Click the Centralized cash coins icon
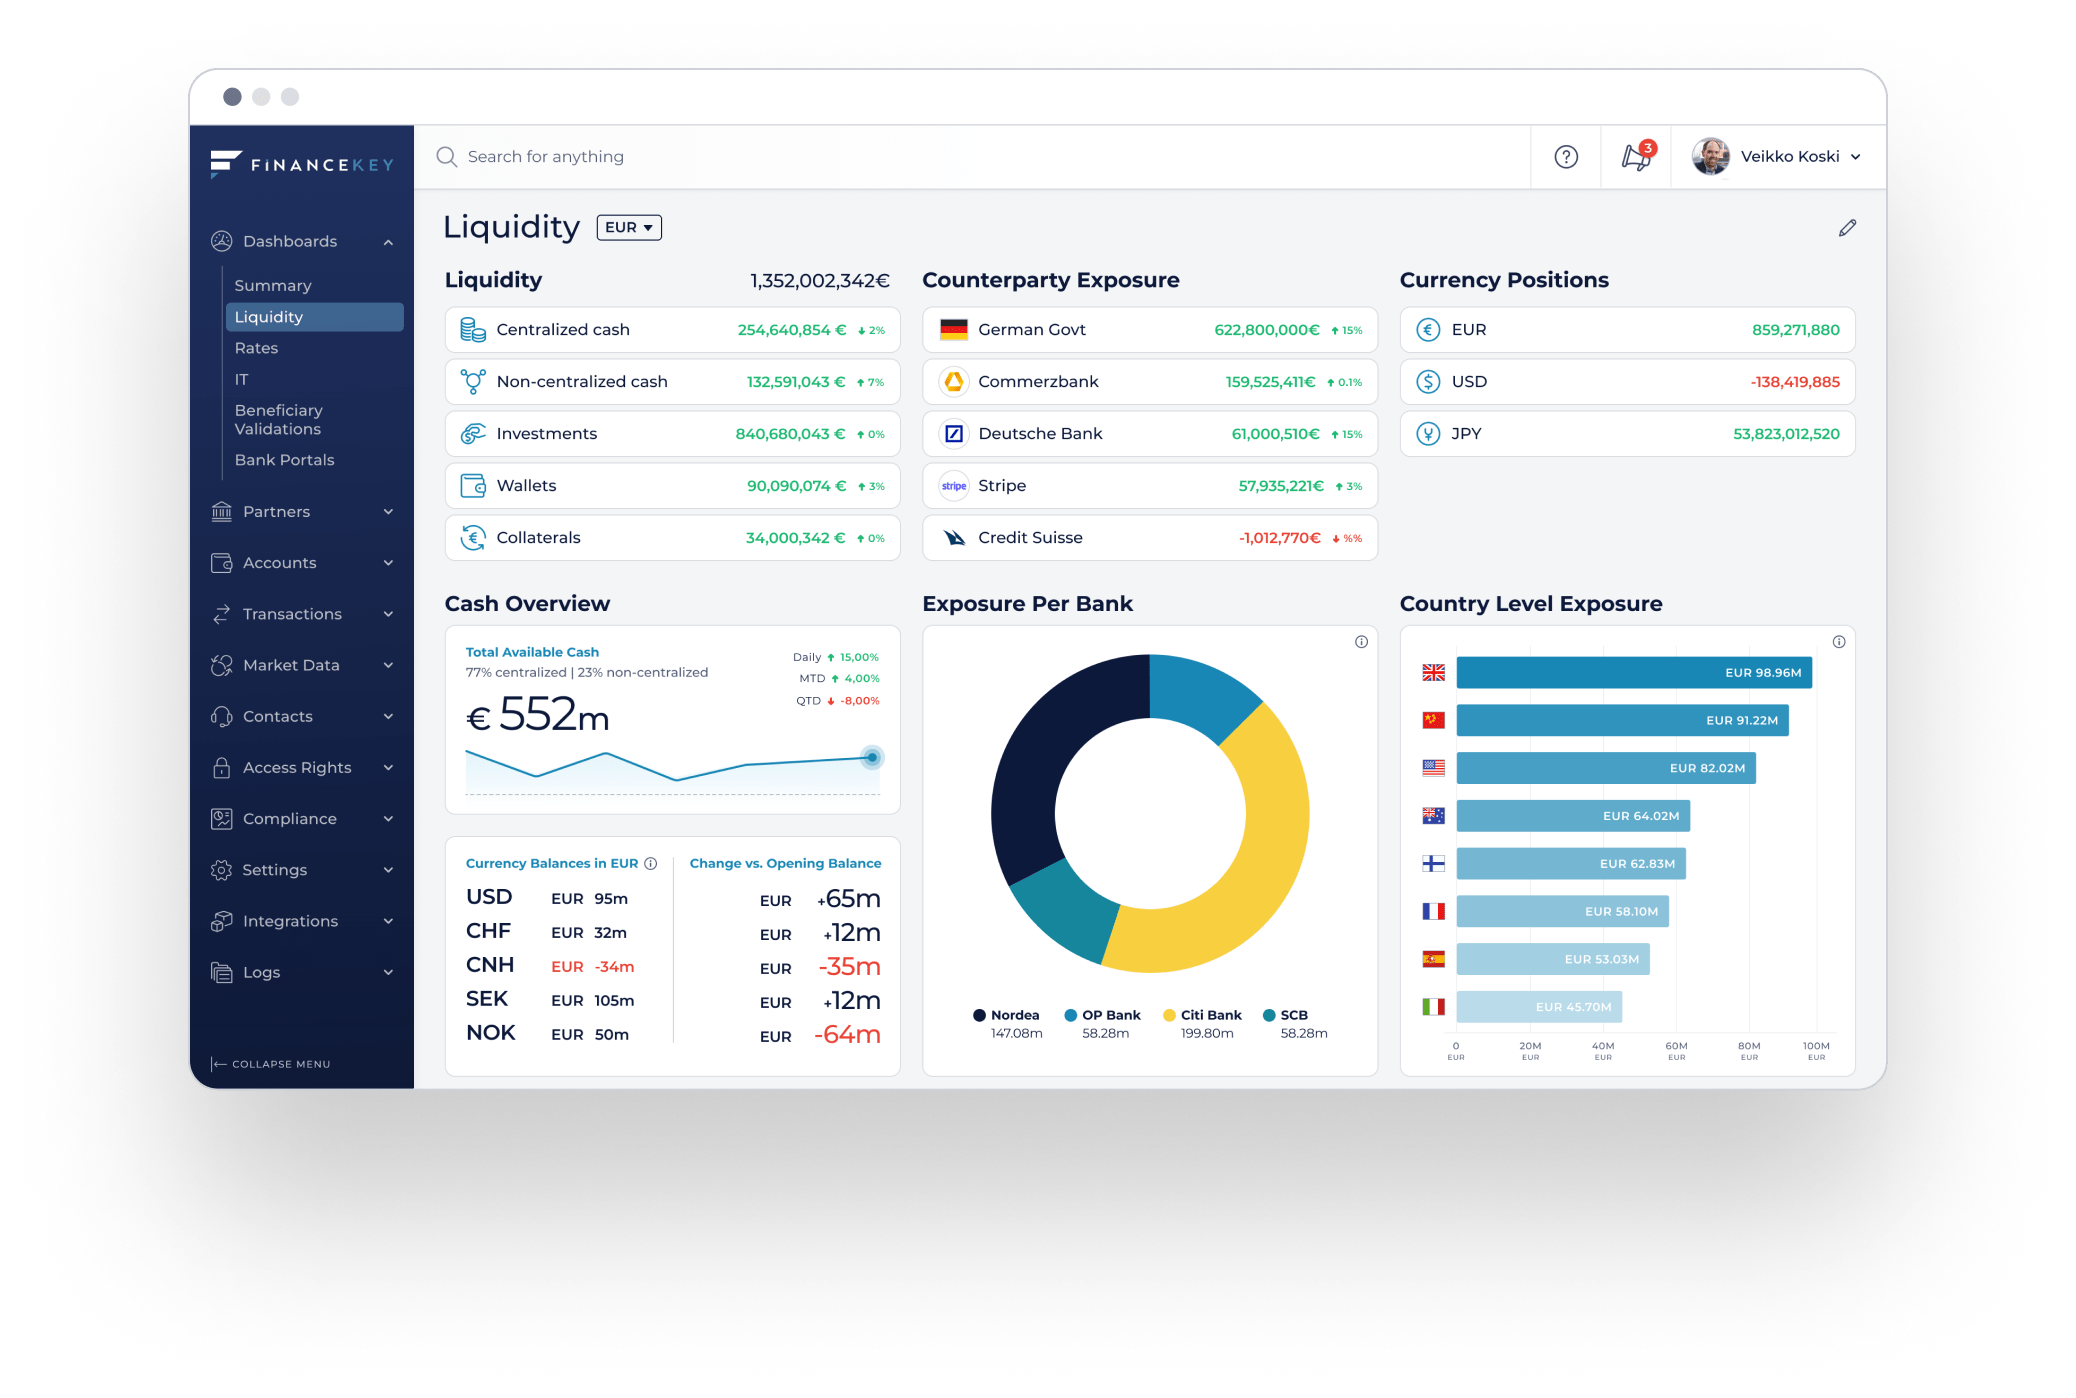This screenshot has width=2076, height=1398. (473, 330)
